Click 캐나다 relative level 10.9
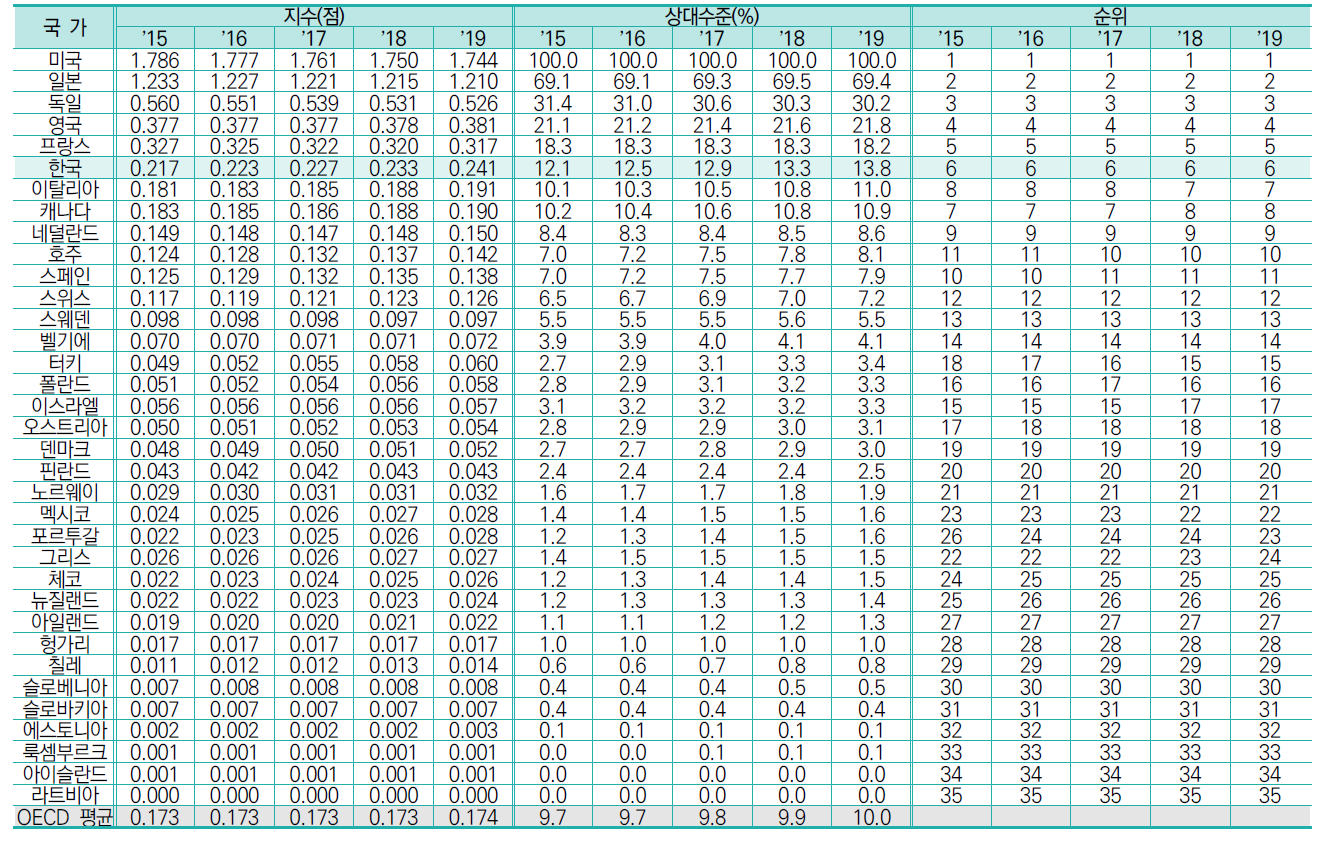 [x=871, y=211]
